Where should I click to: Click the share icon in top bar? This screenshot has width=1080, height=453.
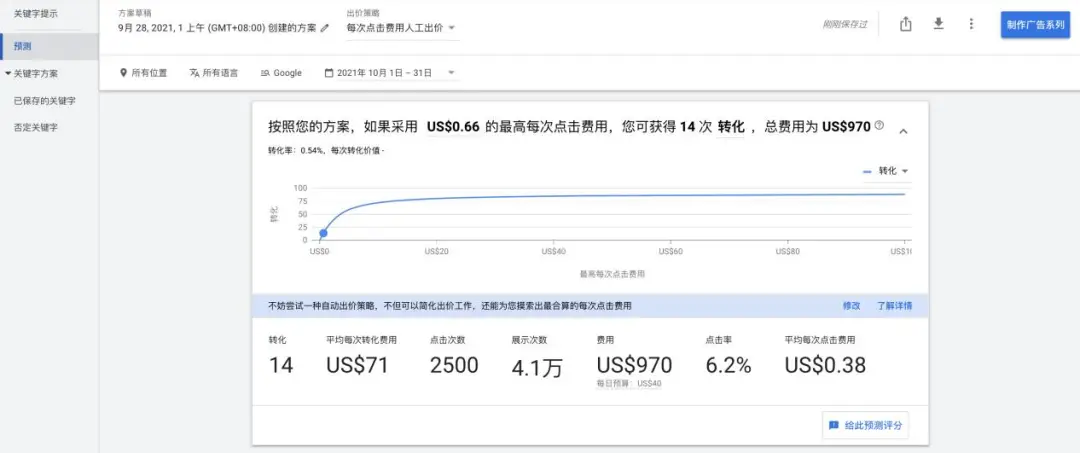pyautogui.click(x=906, y=24)
